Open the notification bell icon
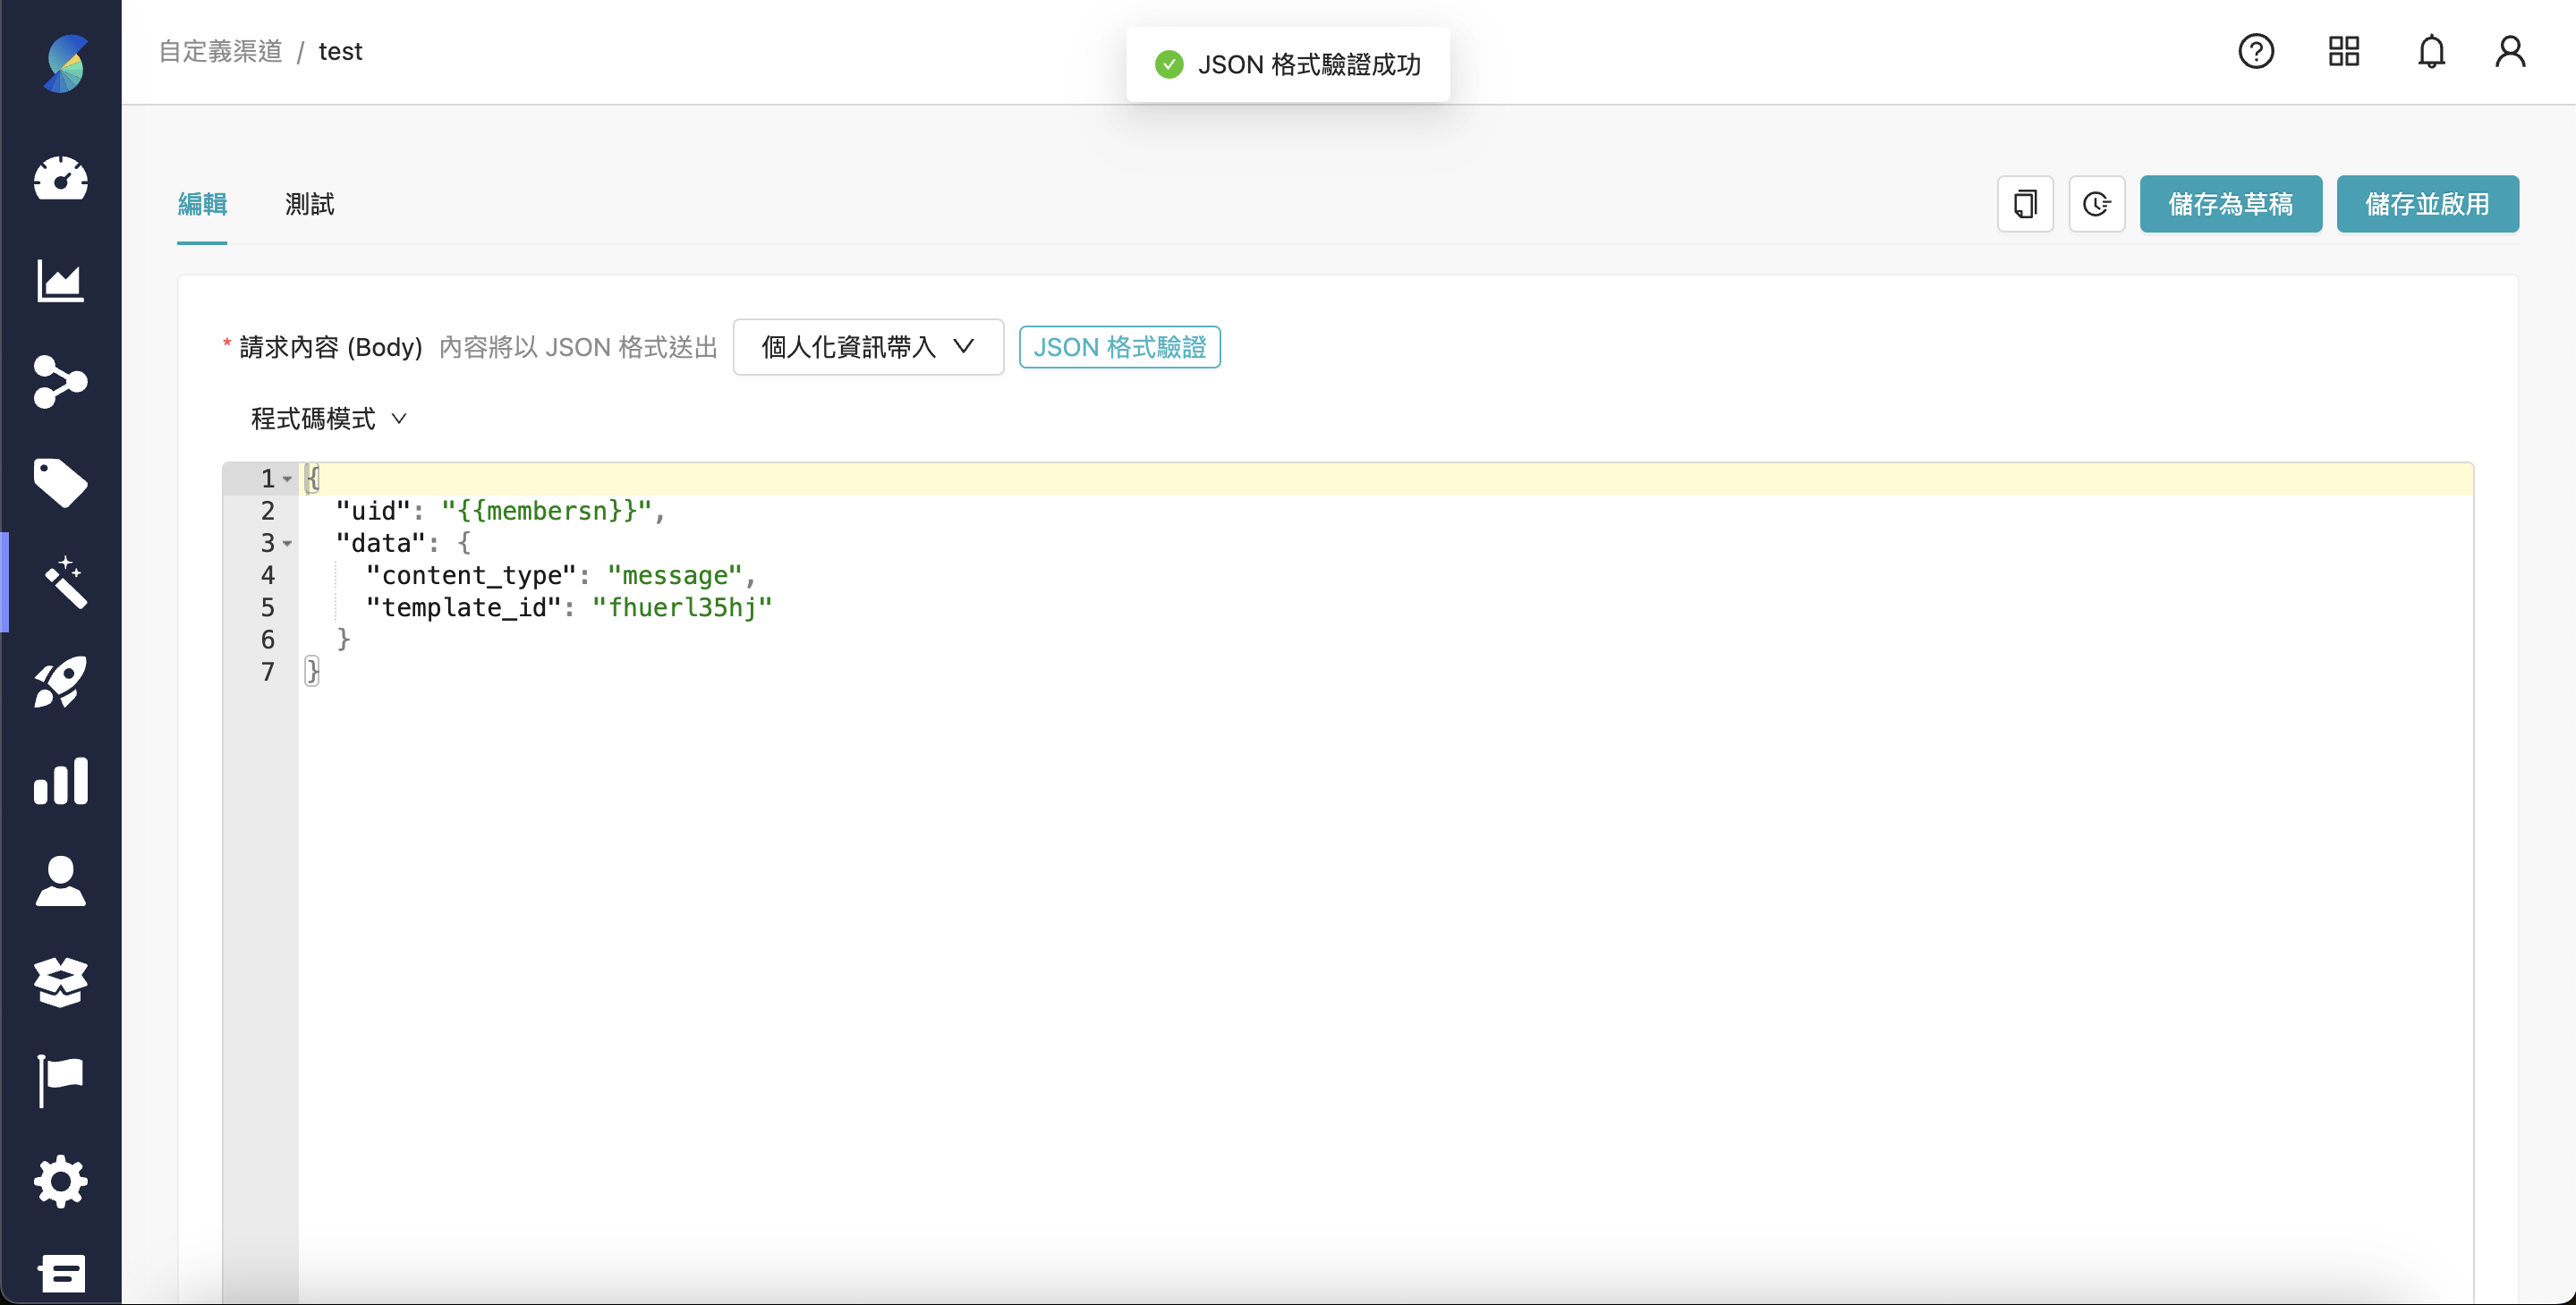The image size is (2576, 1305). pos(2430,51)
